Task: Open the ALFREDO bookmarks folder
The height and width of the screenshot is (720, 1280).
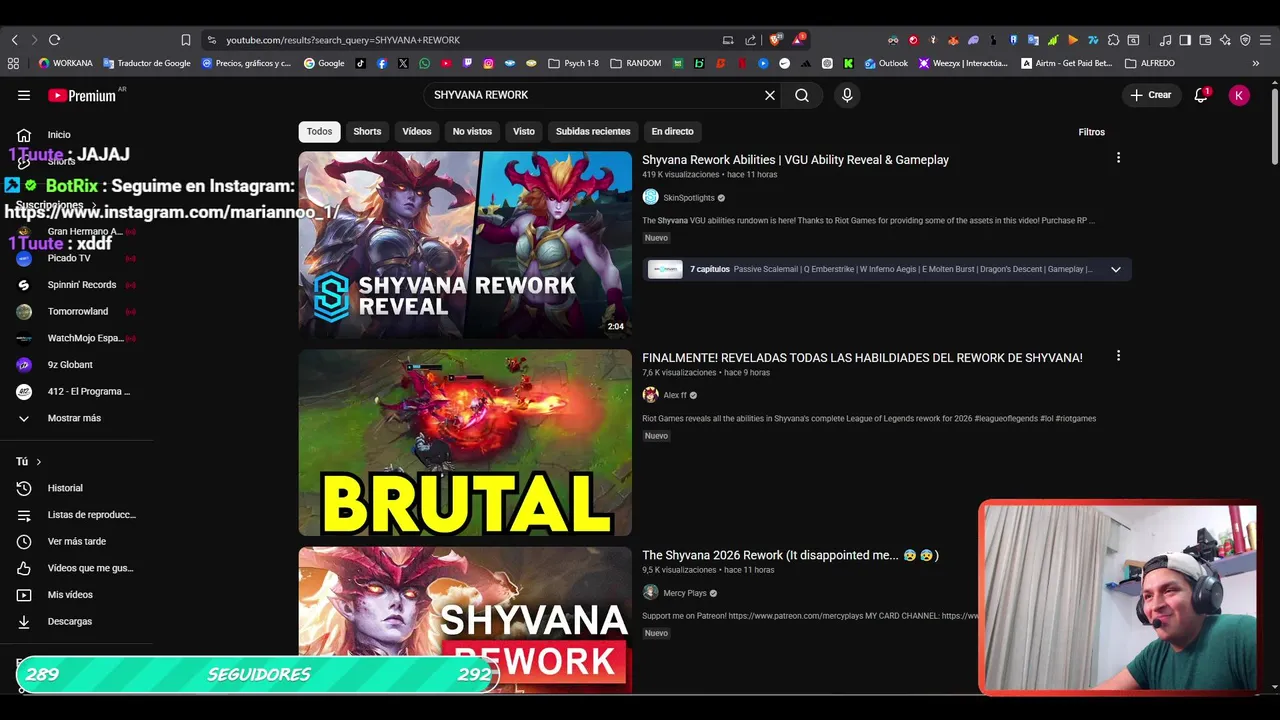Action: 1150,63
